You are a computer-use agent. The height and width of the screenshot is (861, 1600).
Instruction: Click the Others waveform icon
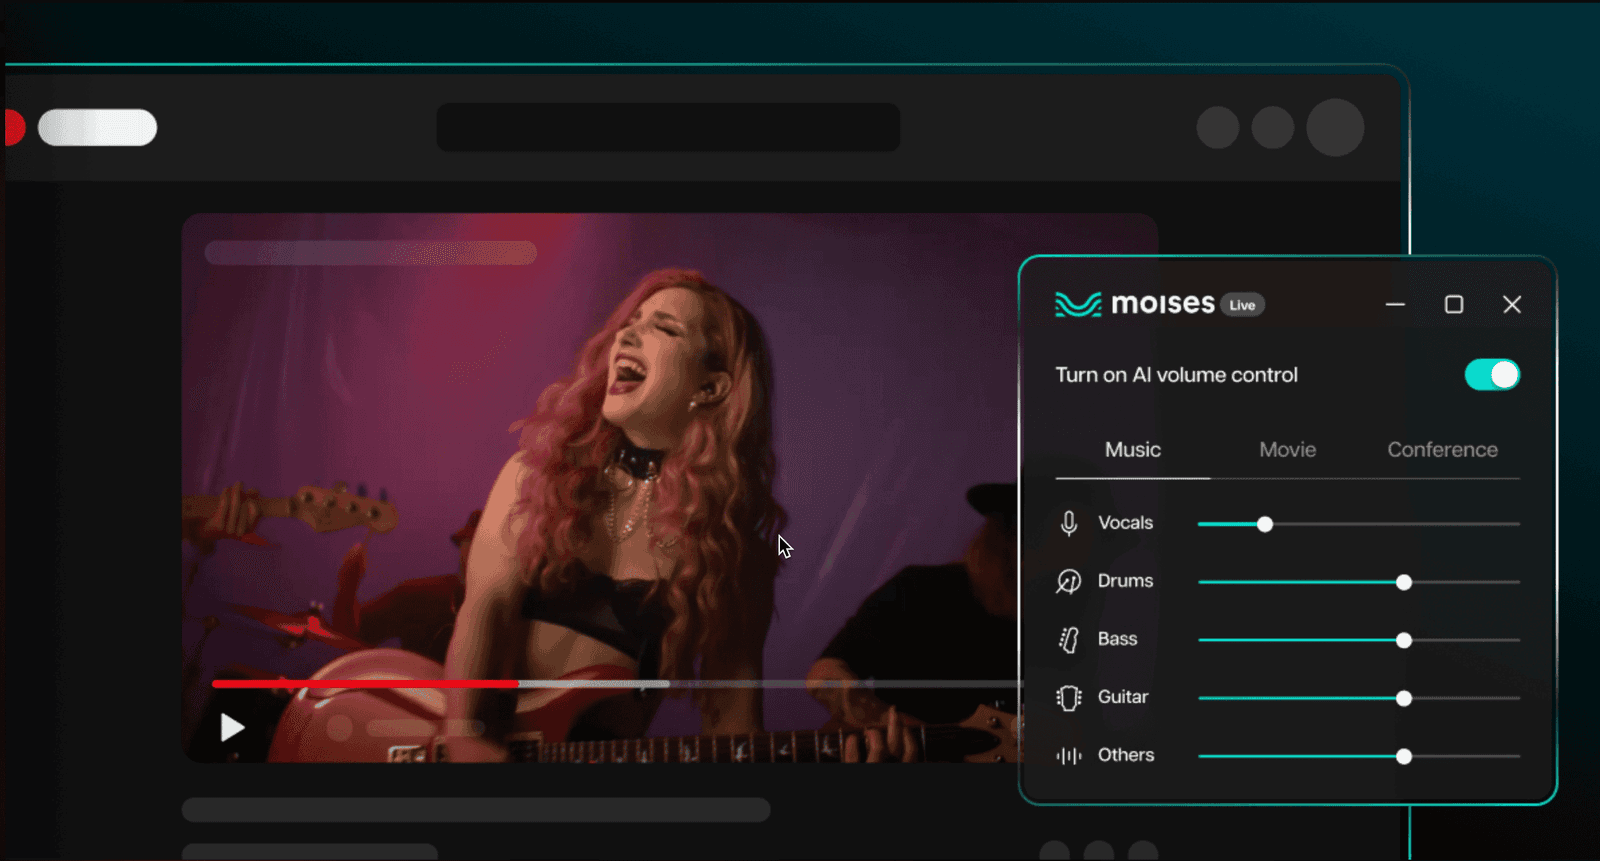[1068, 755]
